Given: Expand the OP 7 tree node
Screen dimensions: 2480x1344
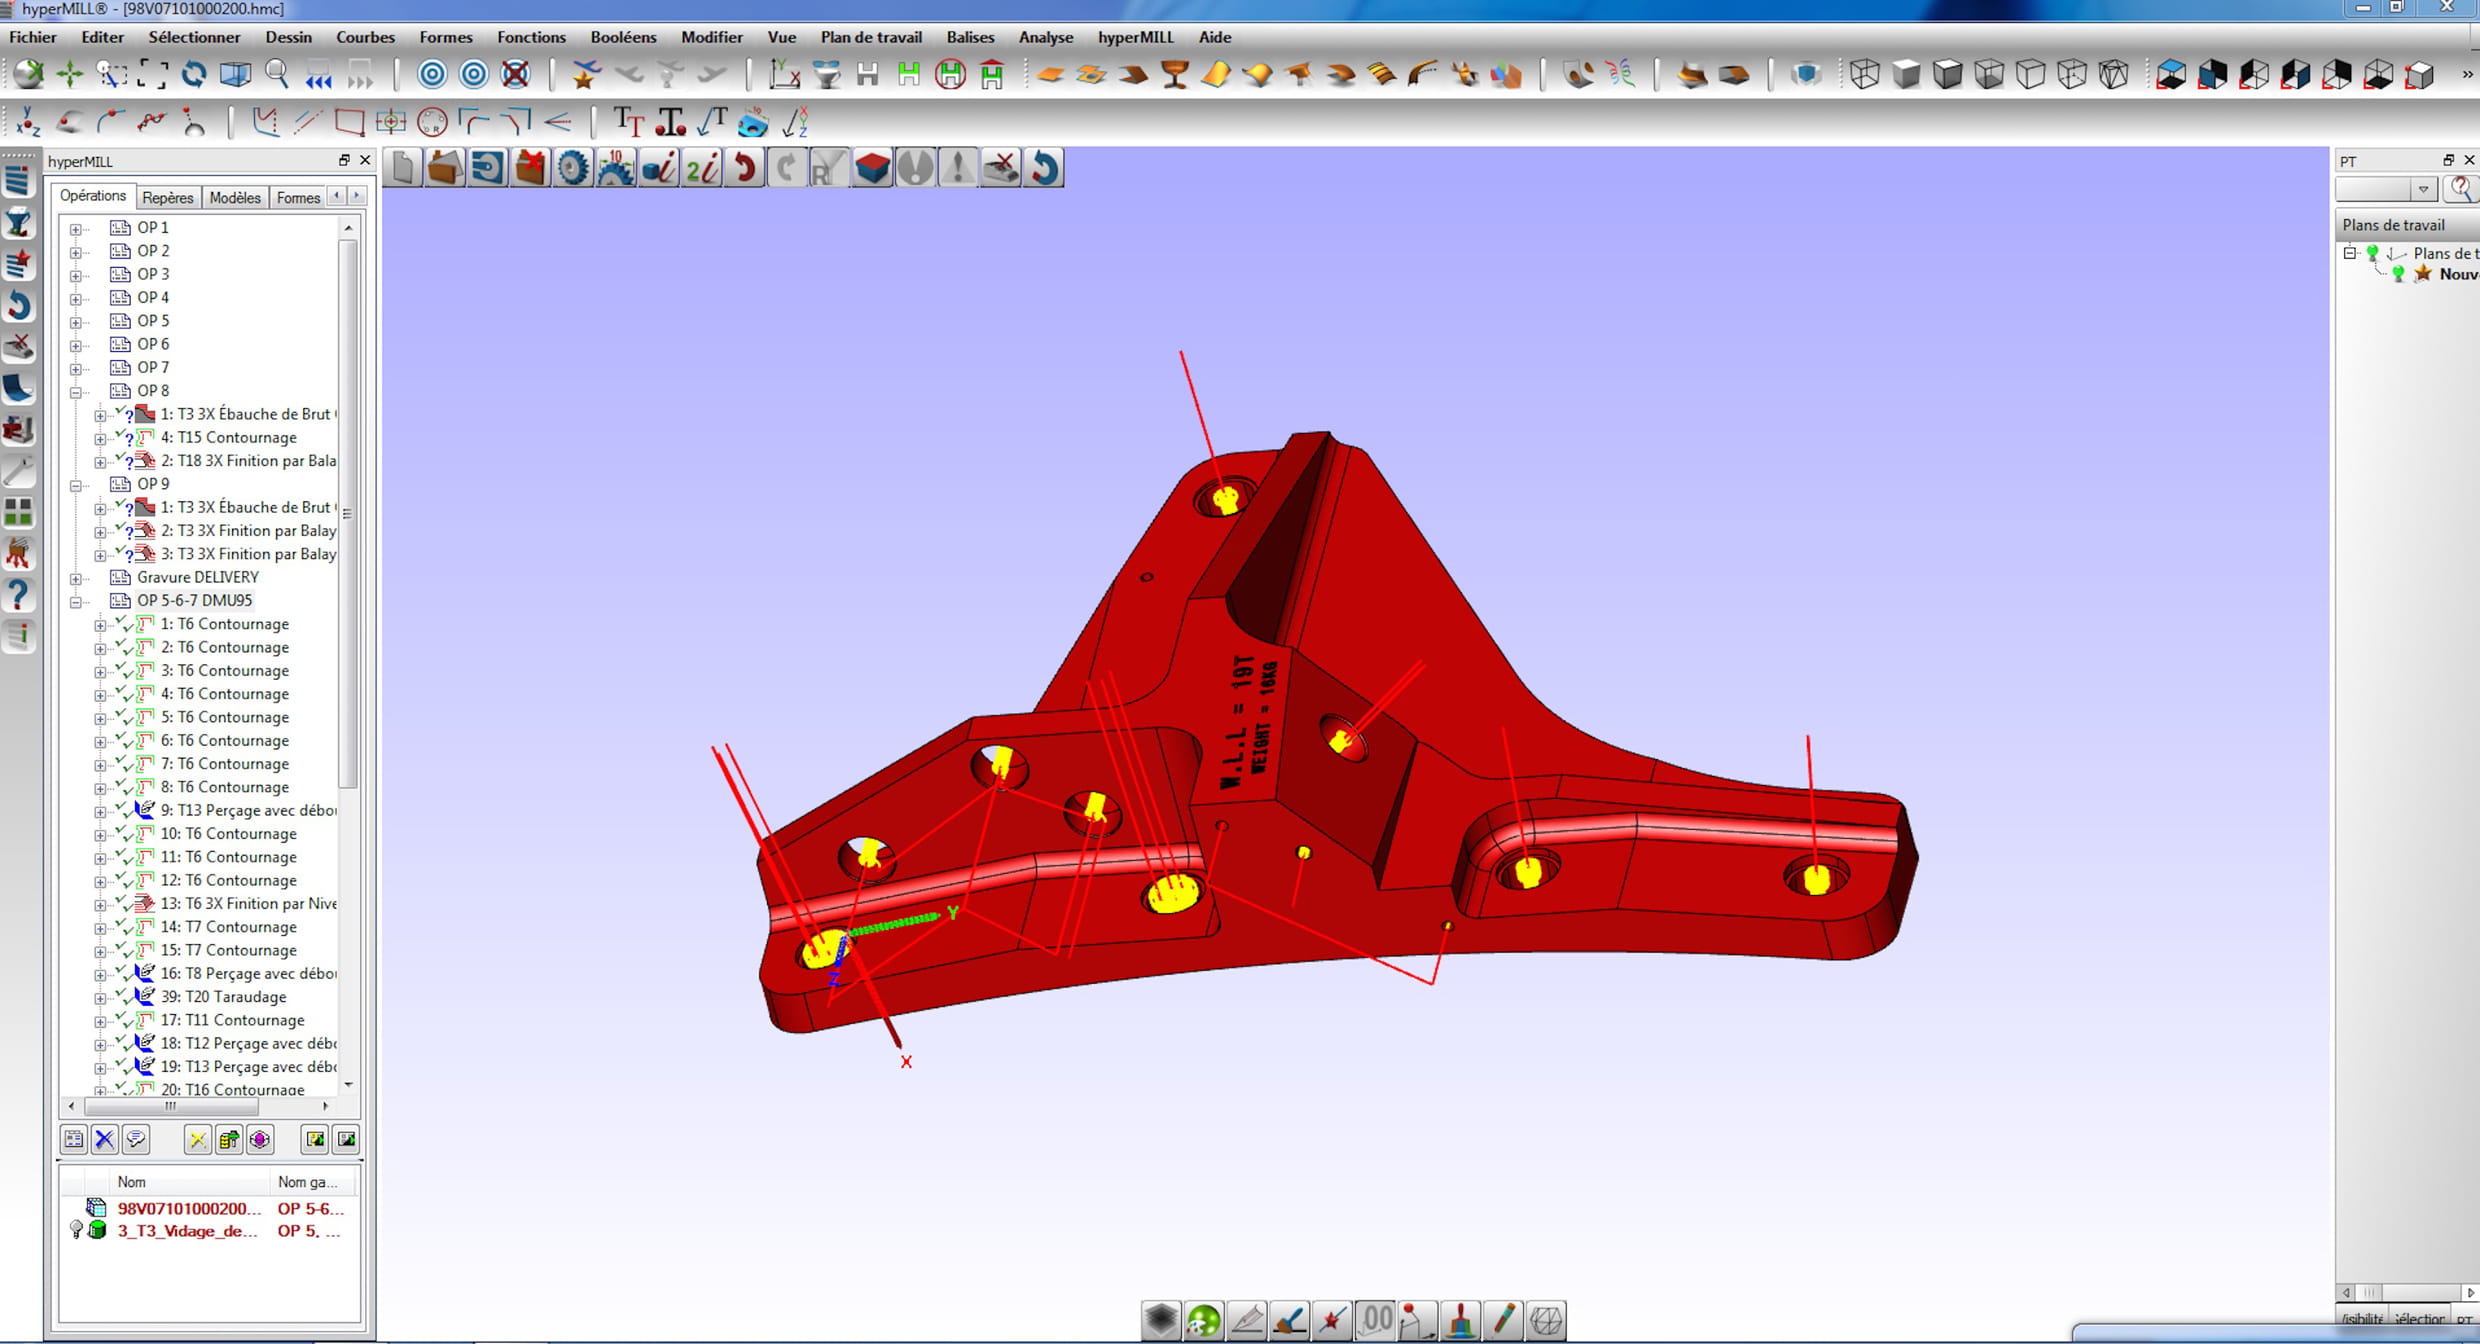Looking at the screenshot, I should point(76,369).
